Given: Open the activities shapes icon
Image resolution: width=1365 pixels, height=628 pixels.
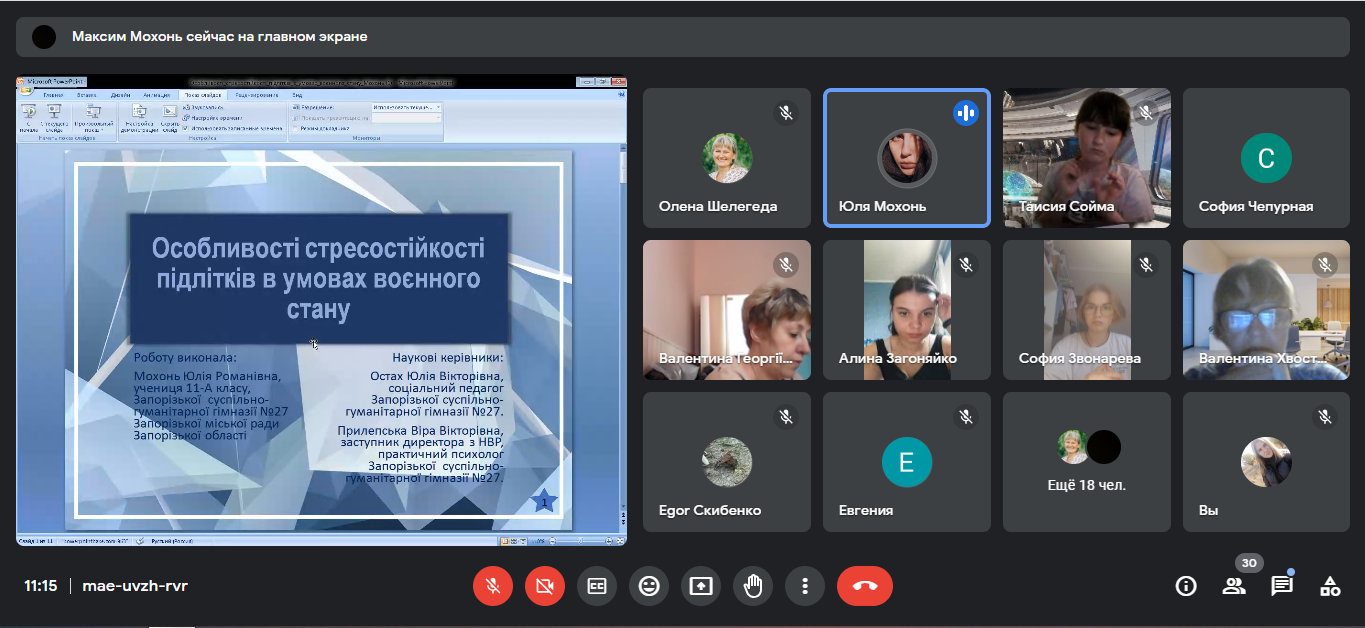Looking at the screenshot, I should click(x=1330, y=587).
